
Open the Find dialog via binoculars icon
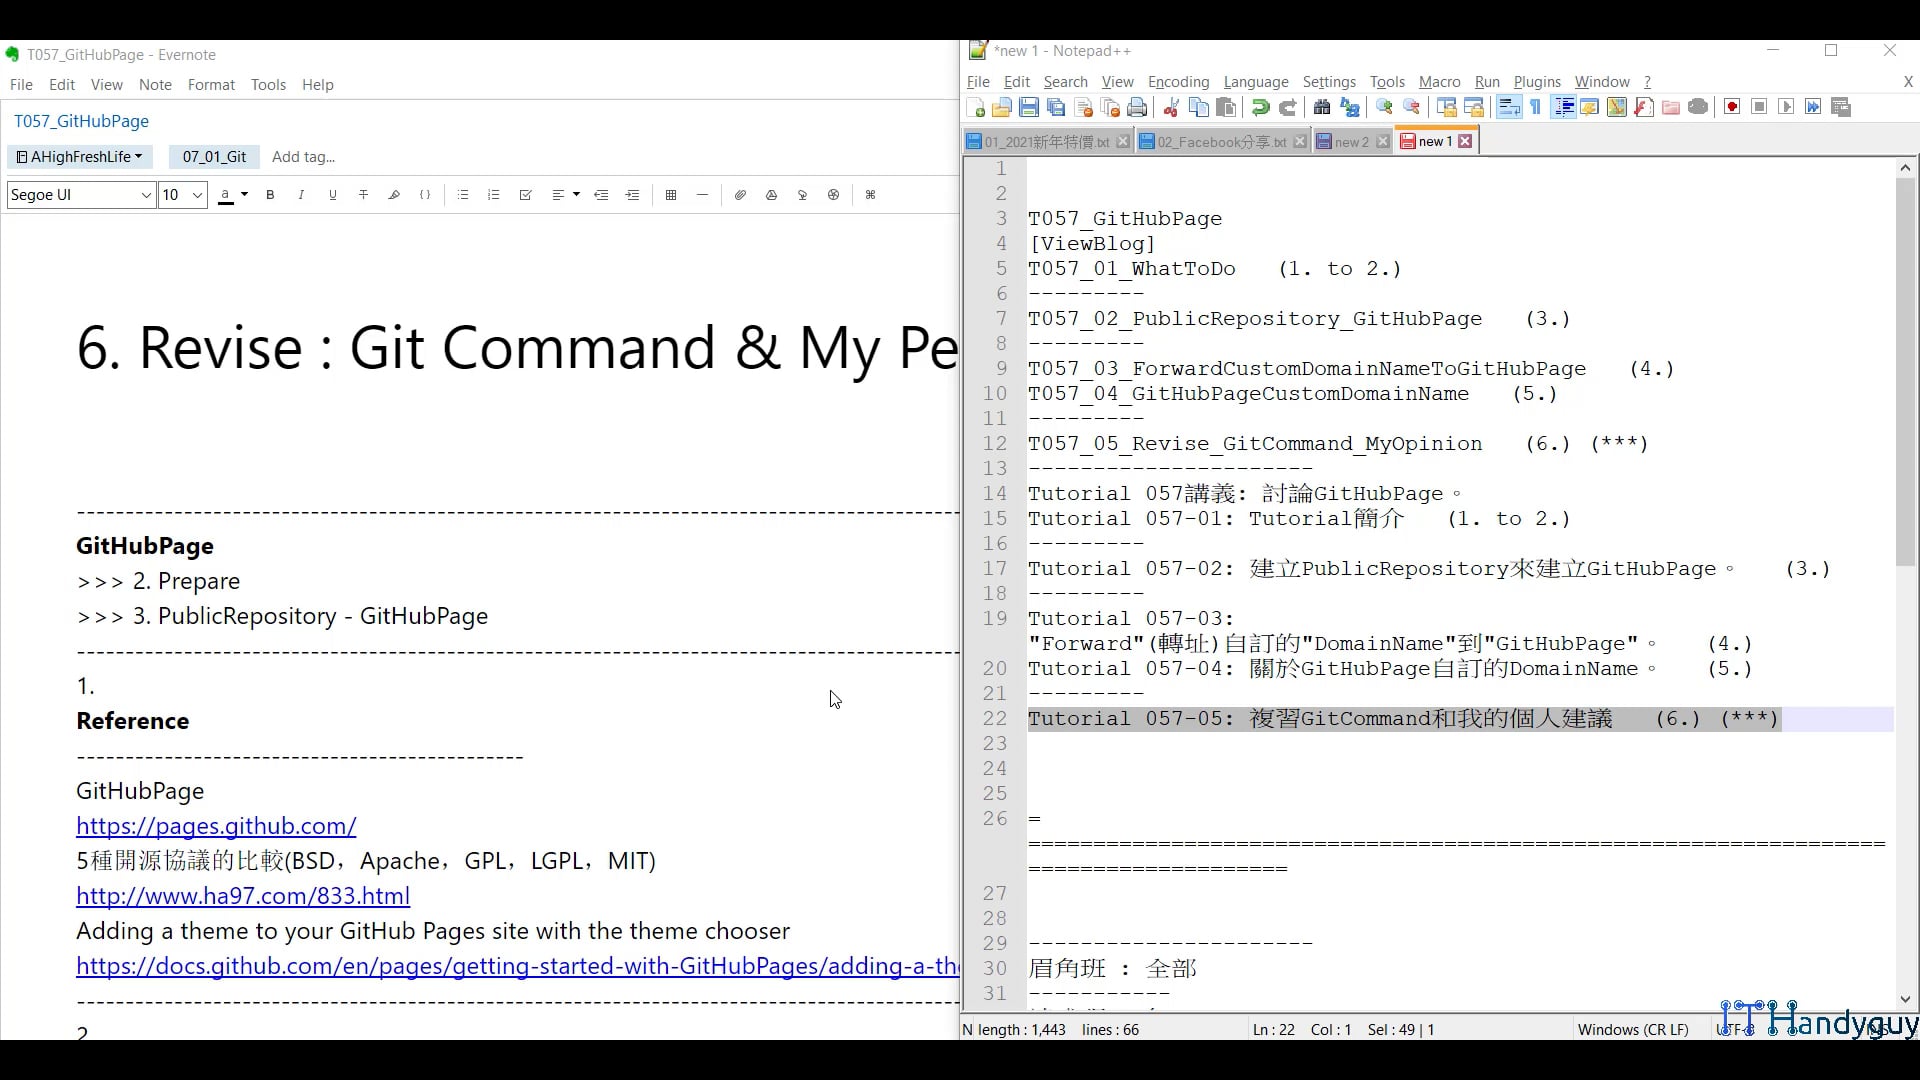pos(1322,107)
